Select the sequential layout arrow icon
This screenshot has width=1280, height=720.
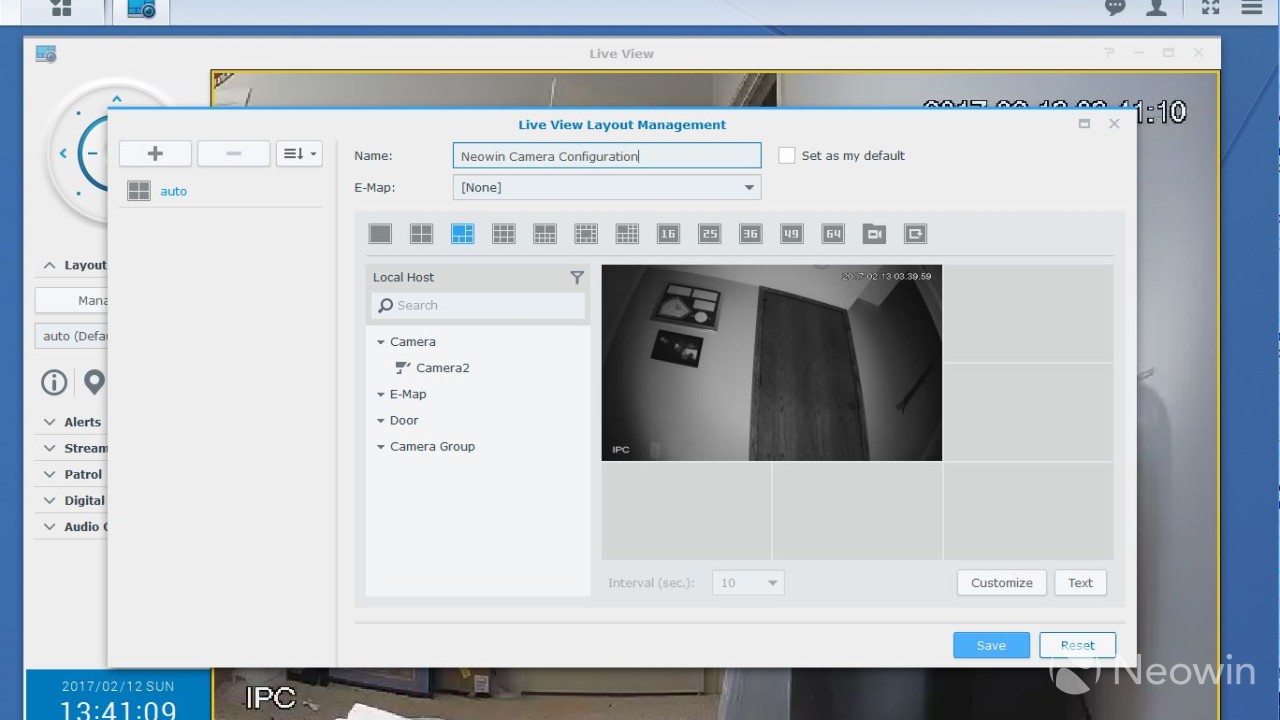[915, 234]
